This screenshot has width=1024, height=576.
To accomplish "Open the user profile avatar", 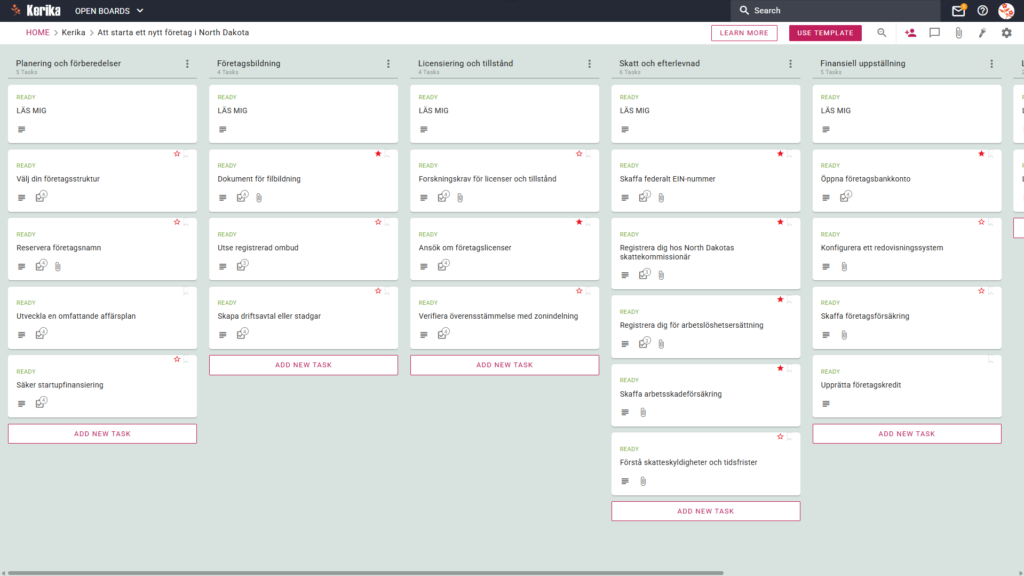I will click(1006, 10).
